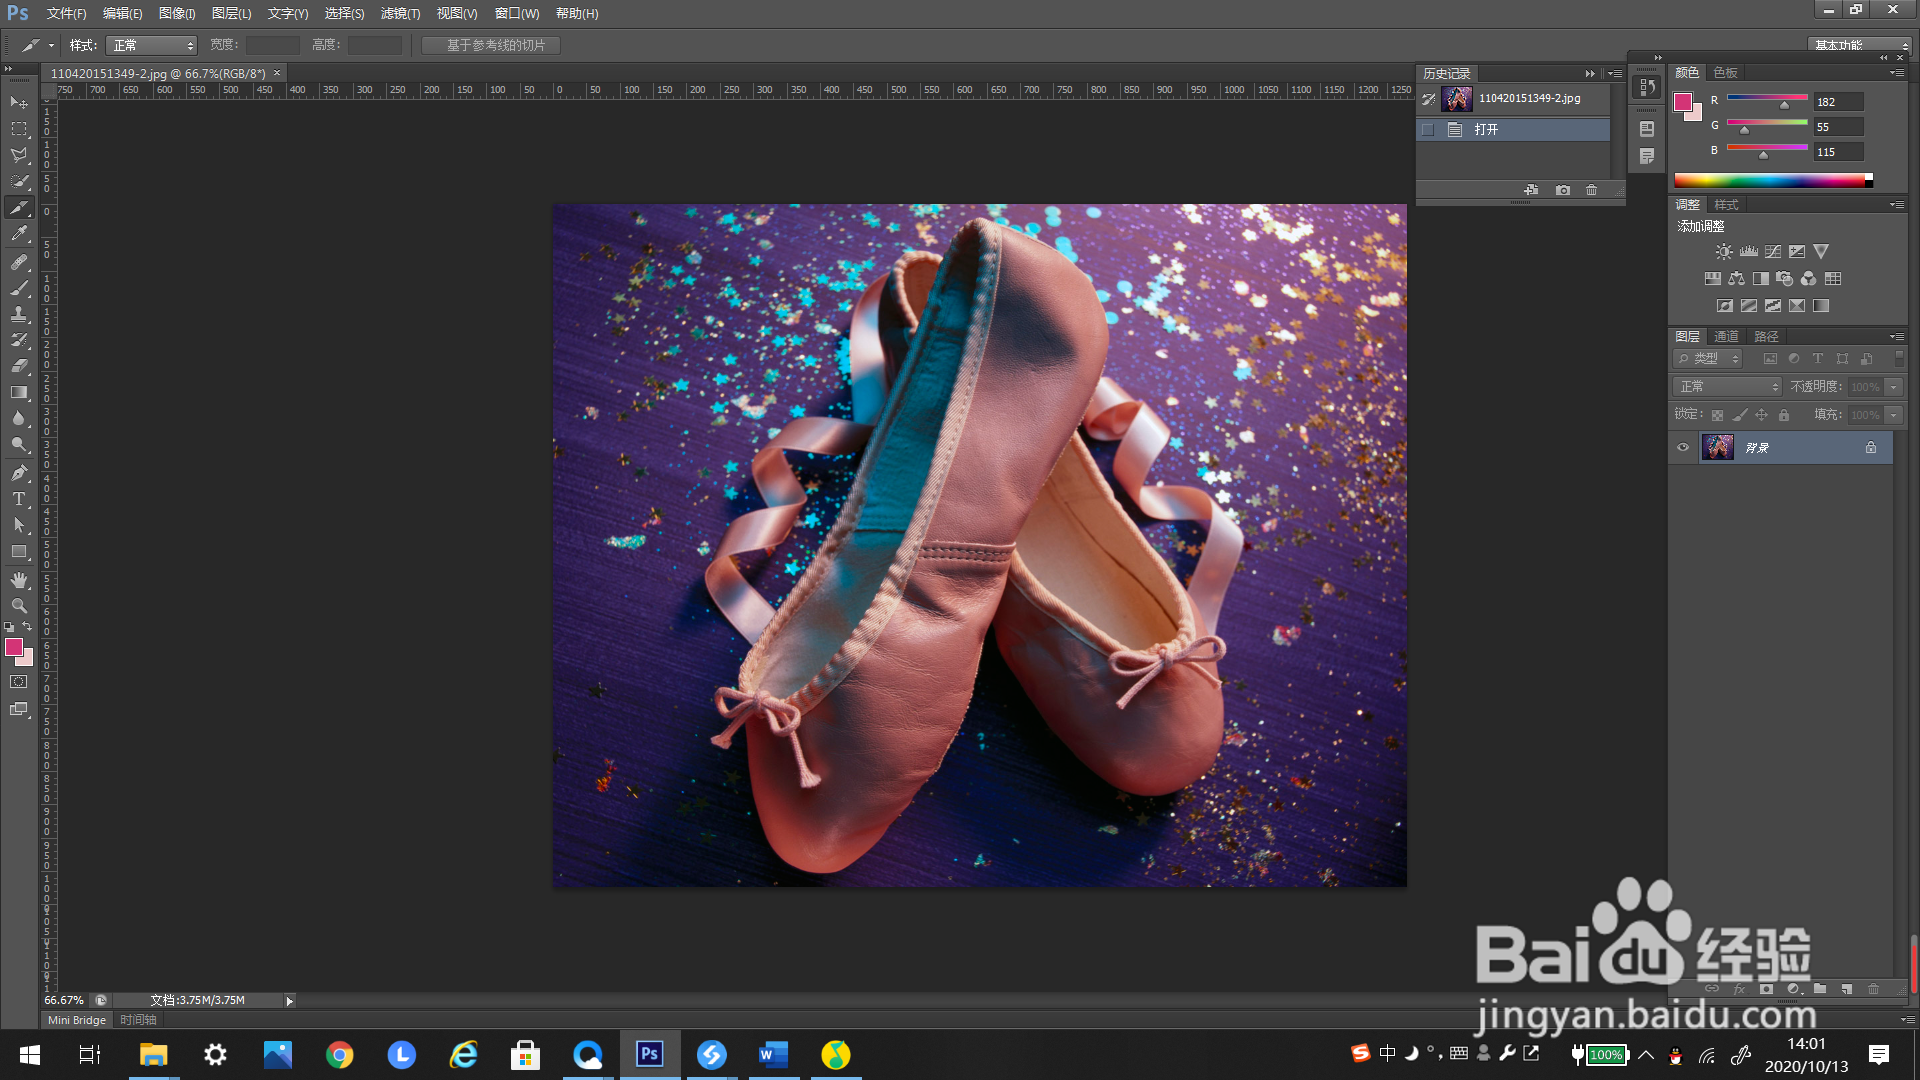The image size is (1920, 1080).
Task: Select the Zoom tool
Action: click(x=19, y=606)
